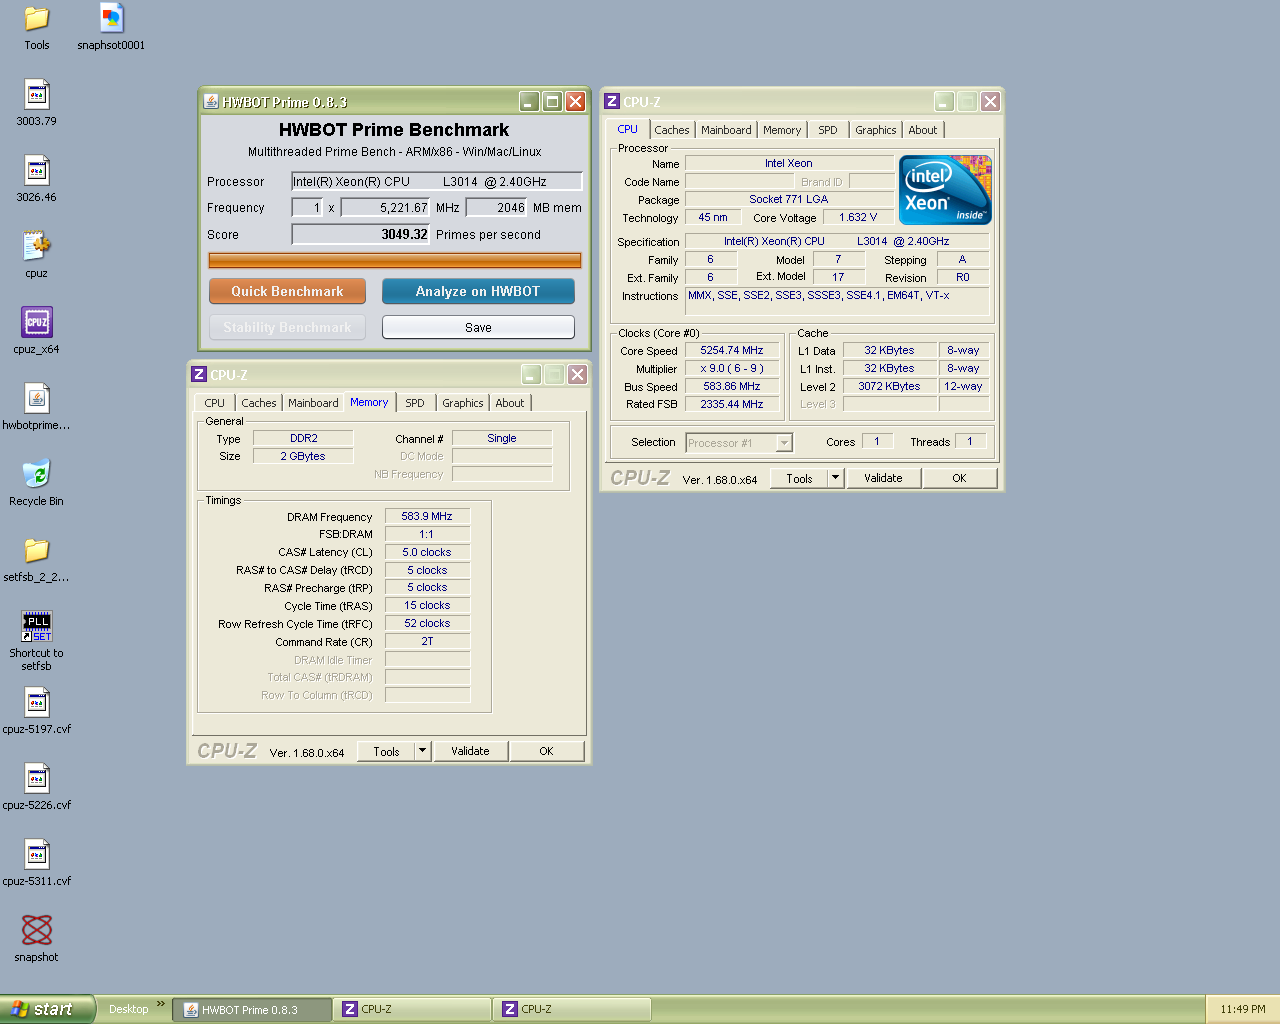Screen dimensions: 1280x1024
Task: Open the Tools folder on desktop
Action: click(37, 18)
